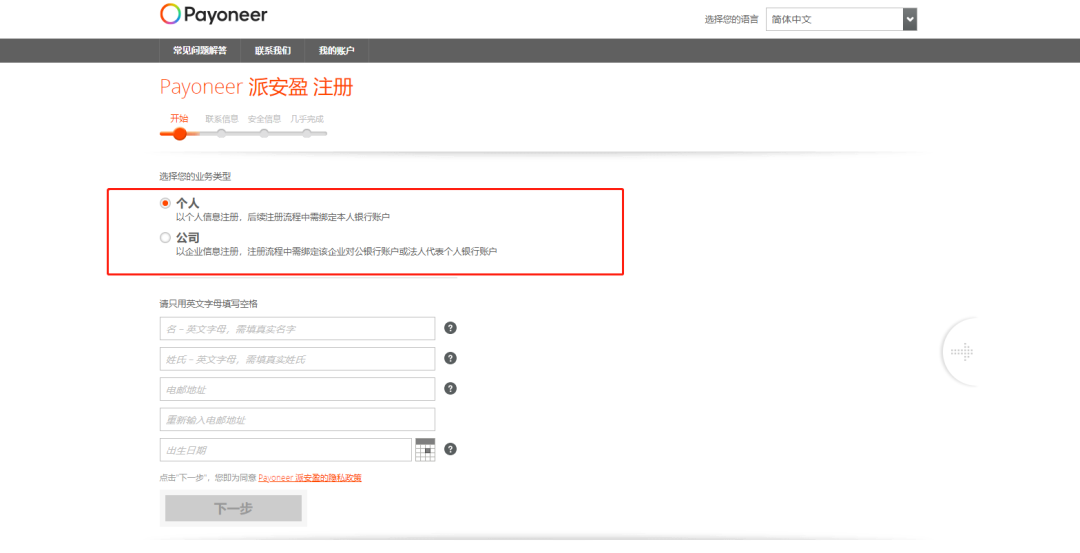This screenshot has width=1080, height=553.
Task: Click help icon beside last name field
Action: tap(450, 358)
